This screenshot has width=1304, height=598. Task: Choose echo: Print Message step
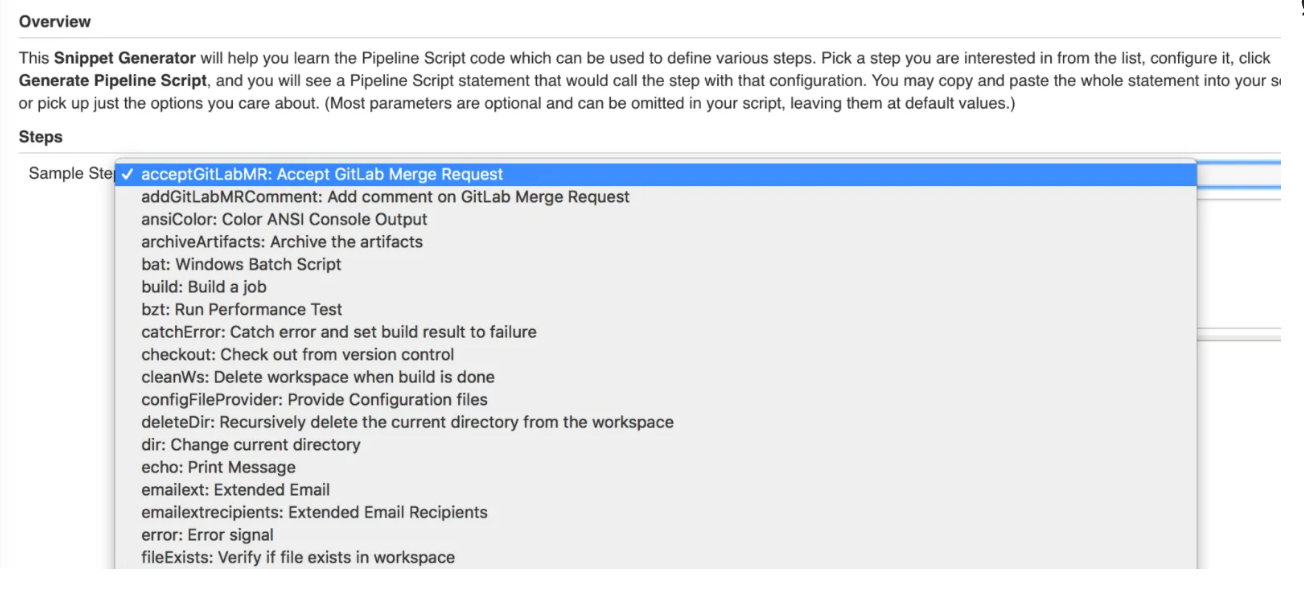pos(218,467)
